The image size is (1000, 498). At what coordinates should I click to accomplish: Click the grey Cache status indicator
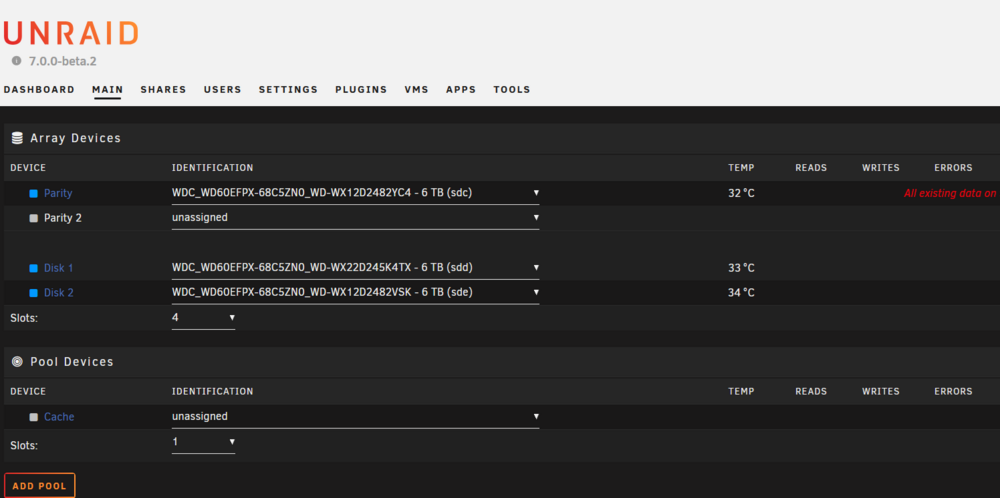tap(34, 417)
